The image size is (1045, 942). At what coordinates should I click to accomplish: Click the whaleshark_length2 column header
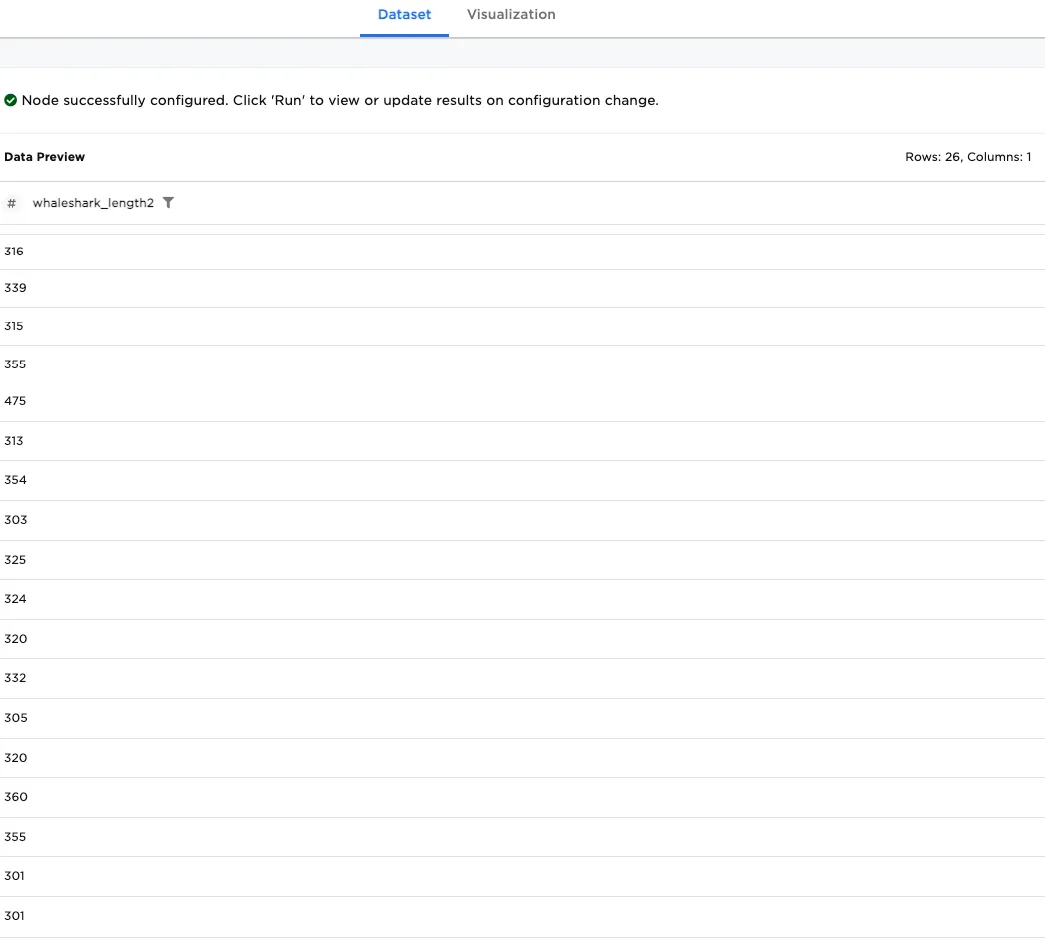[x=93, y=203]
